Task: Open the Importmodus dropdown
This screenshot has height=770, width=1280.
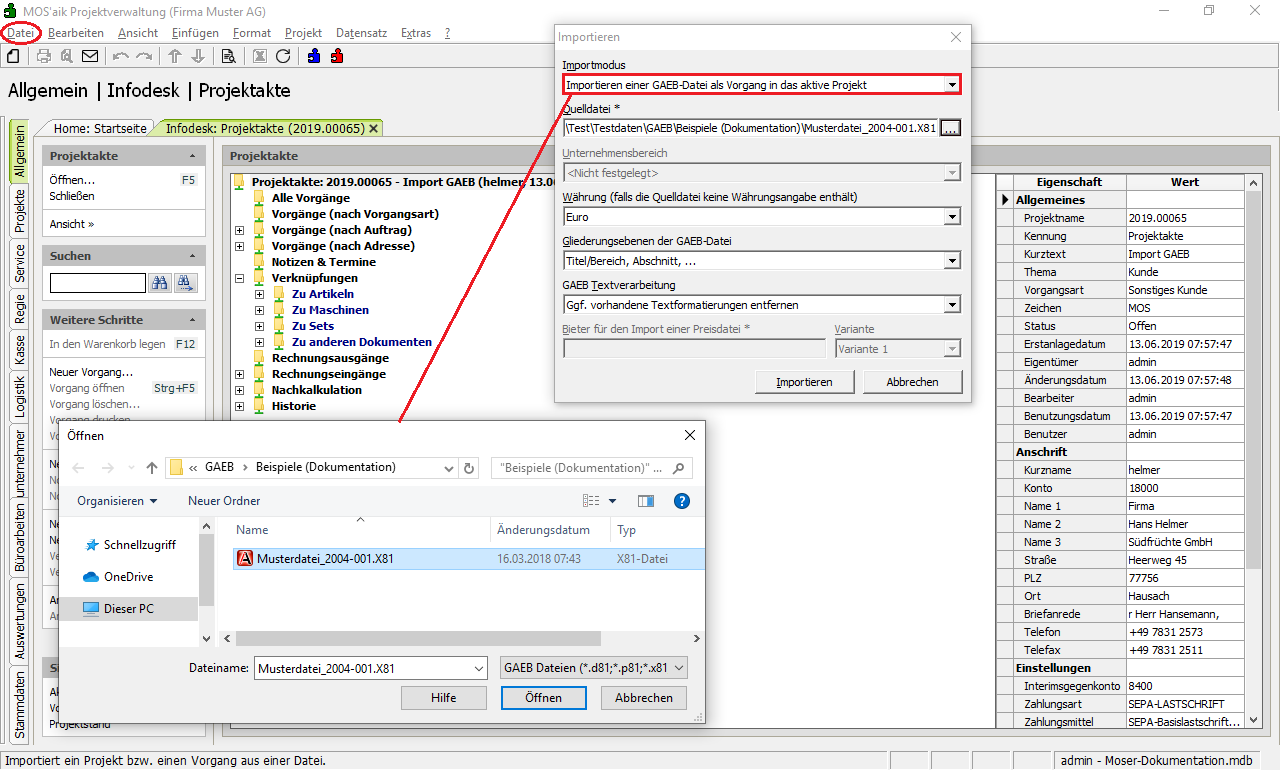Action: (x=952, y=85)
